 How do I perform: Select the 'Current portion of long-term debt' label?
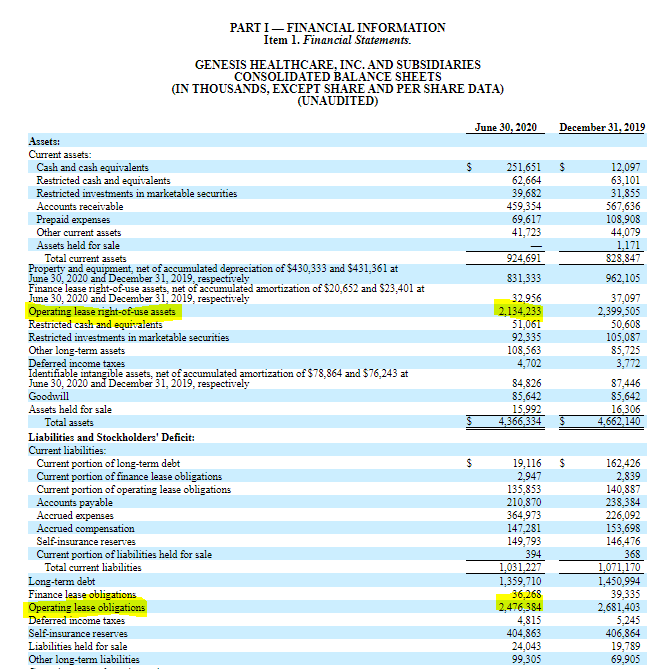pyautogui.click(x=108, y=464)
